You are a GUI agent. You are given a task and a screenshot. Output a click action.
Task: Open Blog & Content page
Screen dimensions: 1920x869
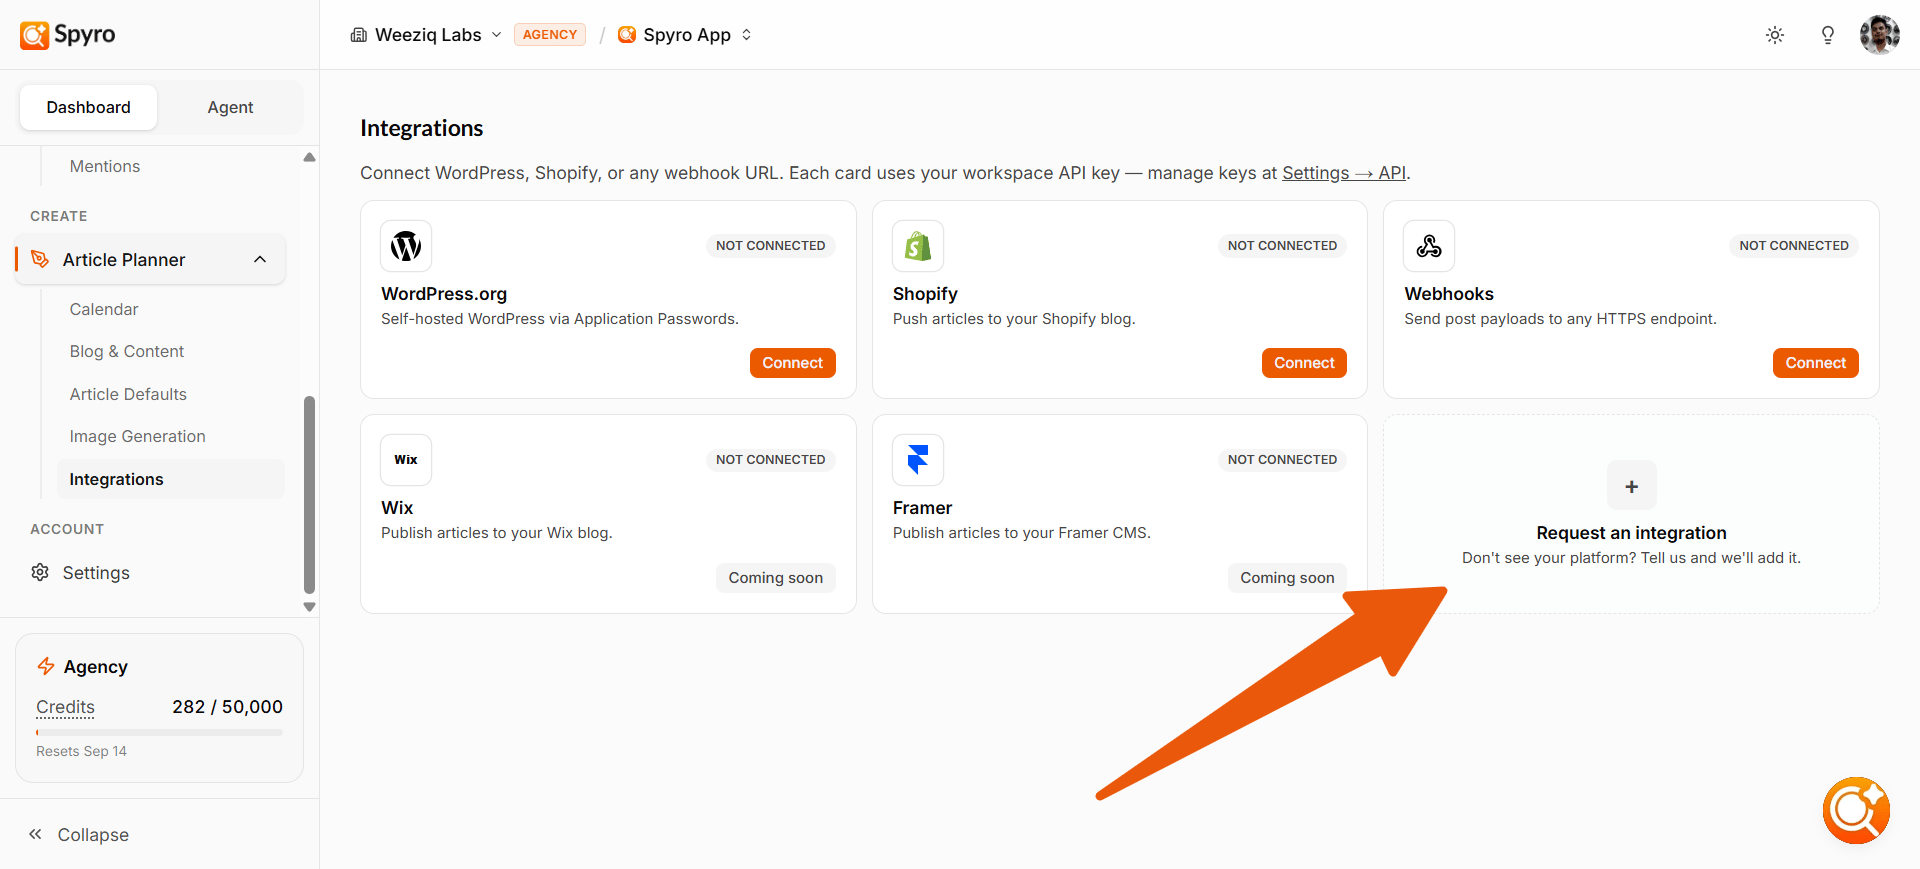[127, 351]
